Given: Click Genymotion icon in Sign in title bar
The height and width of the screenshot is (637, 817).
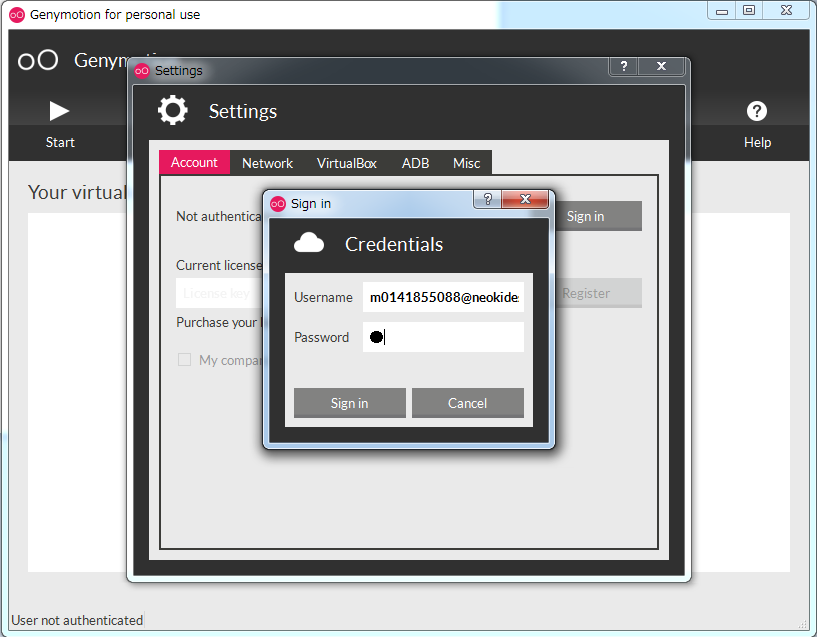Looking at the screenshot, I should [278, 204].
